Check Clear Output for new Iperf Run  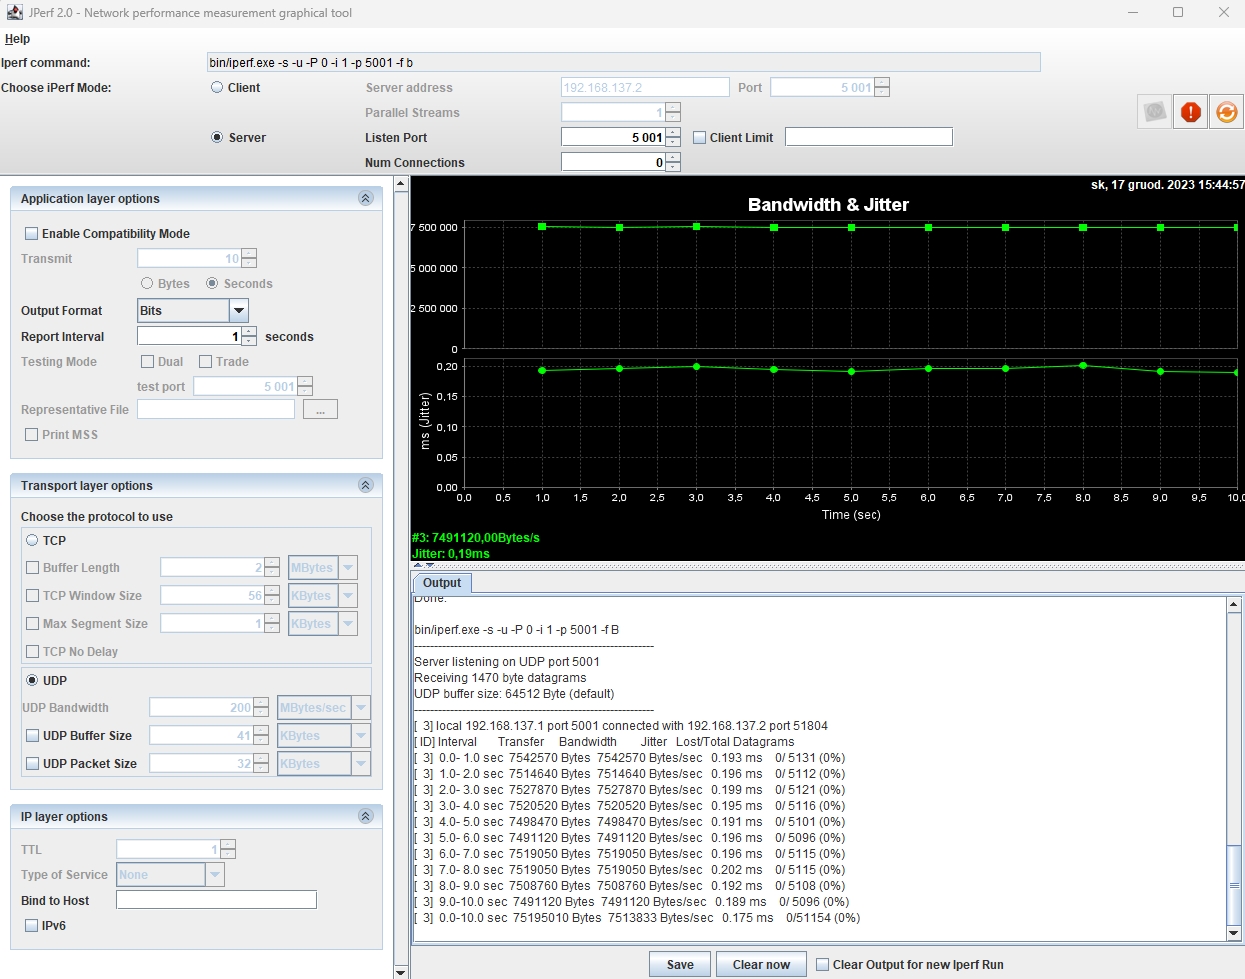click(823, 965)
